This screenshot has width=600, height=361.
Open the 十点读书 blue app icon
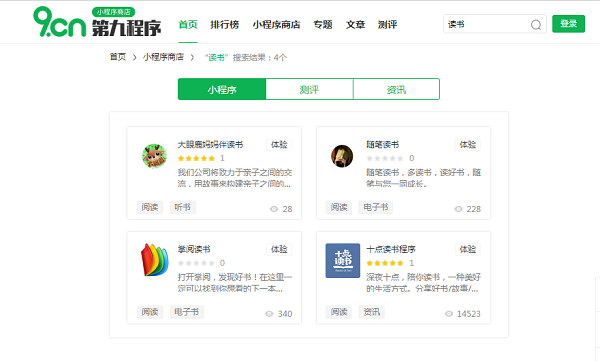[342, 260]
